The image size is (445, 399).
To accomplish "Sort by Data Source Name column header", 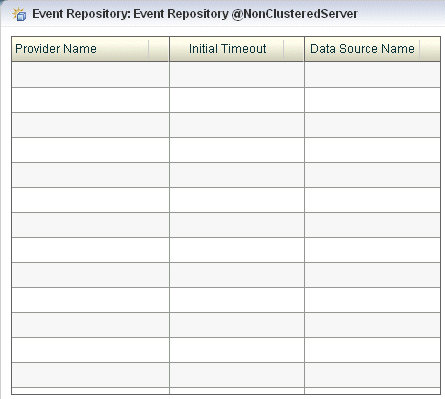I will click(362, 49).
